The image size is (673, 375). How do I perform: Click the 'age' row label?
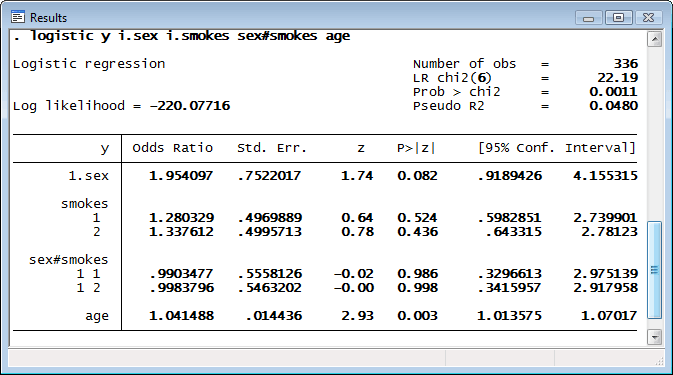97,316
